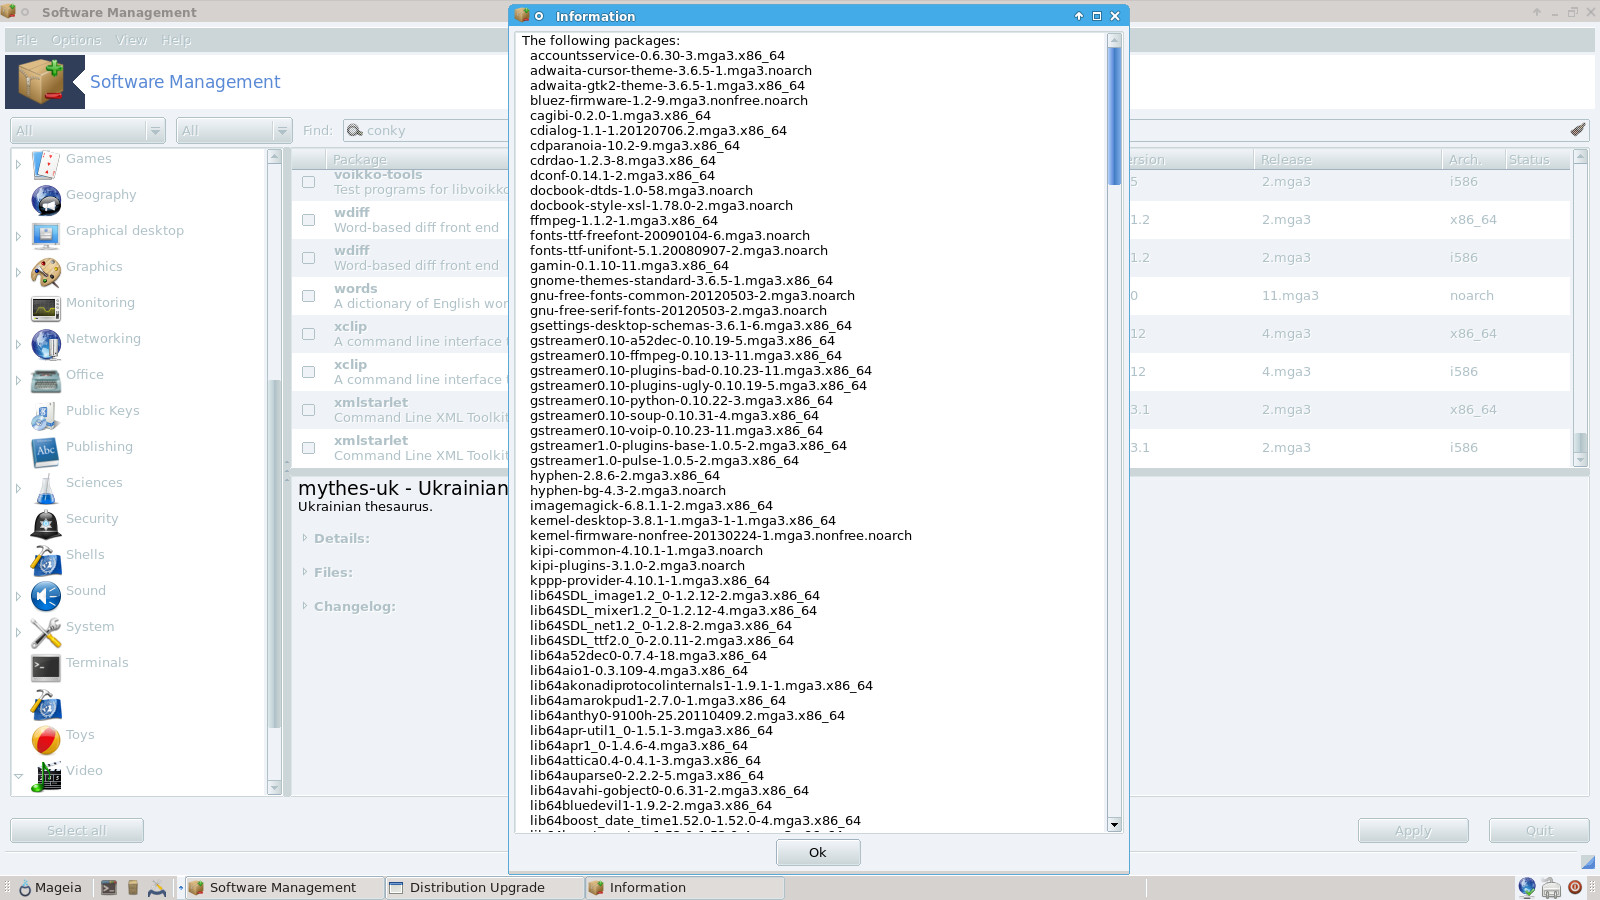Expand the Sound tree category

(x=18, y=596)
